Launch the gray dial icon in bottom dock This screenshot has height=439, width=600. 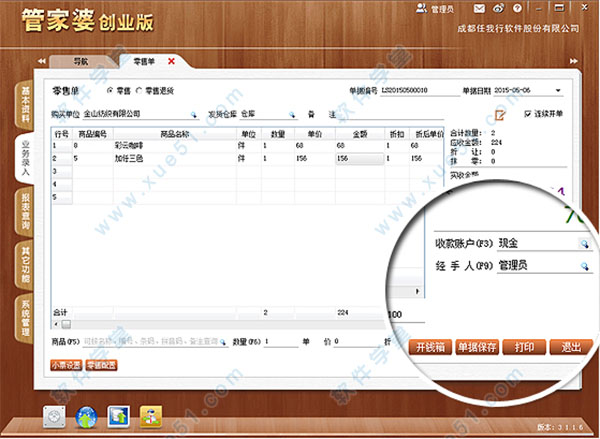(x=54, y=417)
